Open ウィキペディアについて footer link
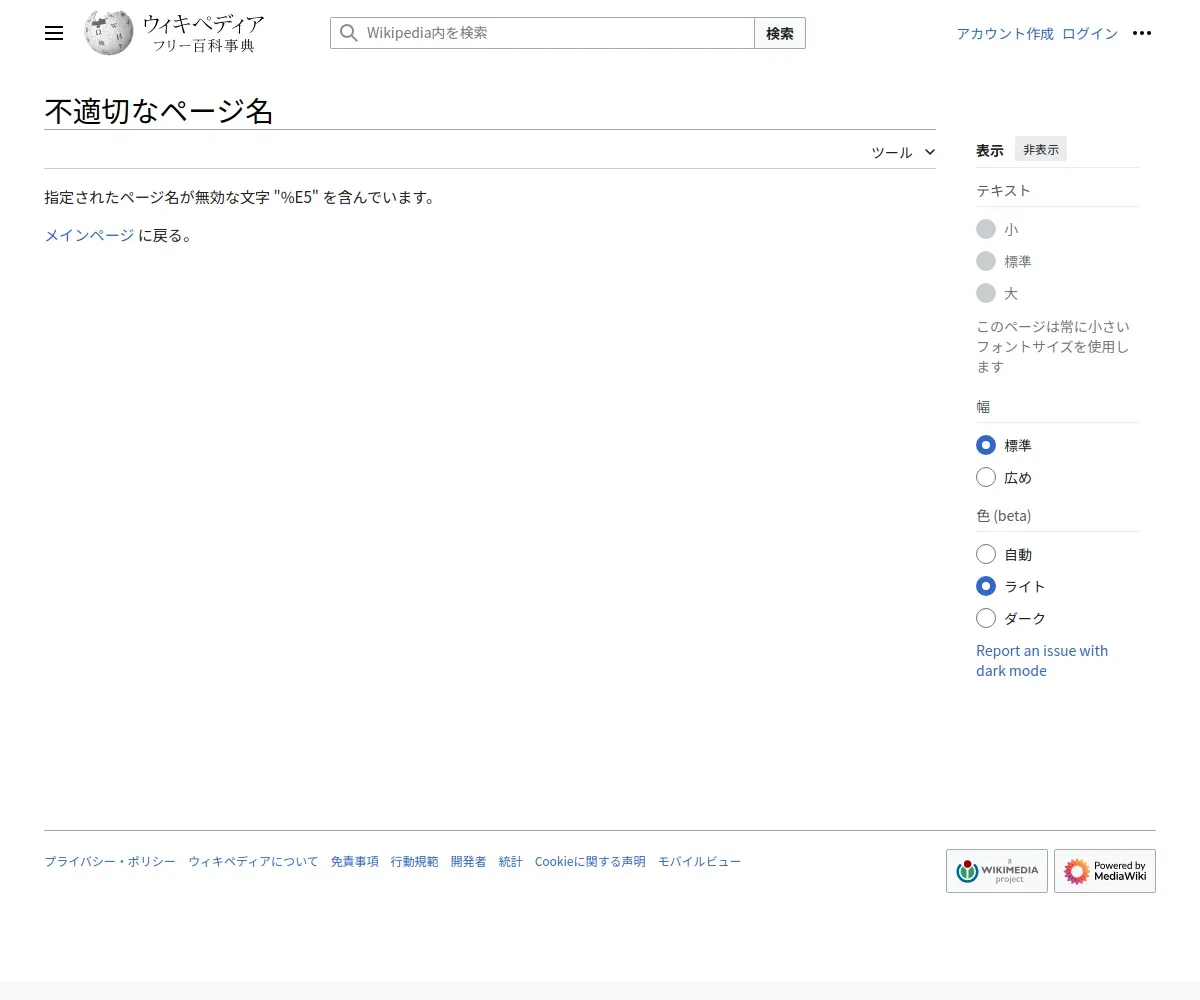 [x=253, y=861]
